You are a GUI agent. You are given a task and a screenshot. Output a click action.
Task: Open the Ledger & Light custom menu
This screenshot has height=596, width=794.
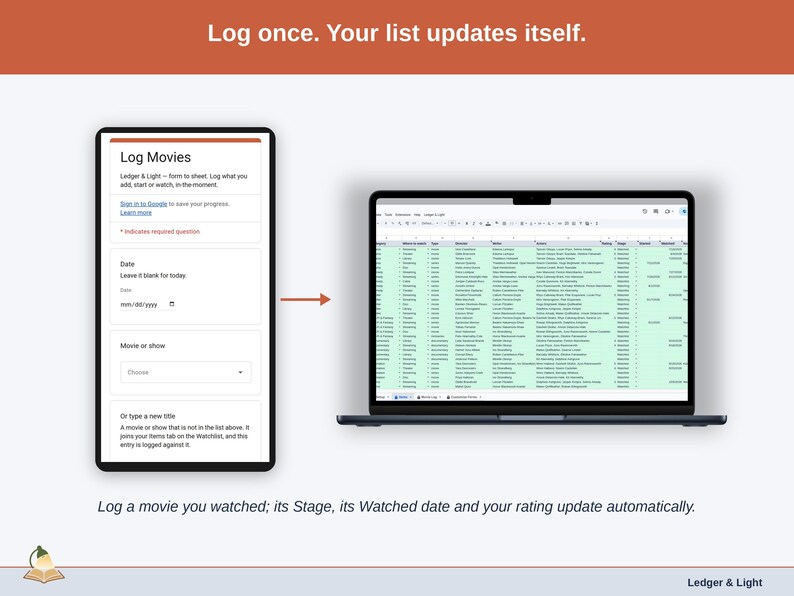click(434, 215)
